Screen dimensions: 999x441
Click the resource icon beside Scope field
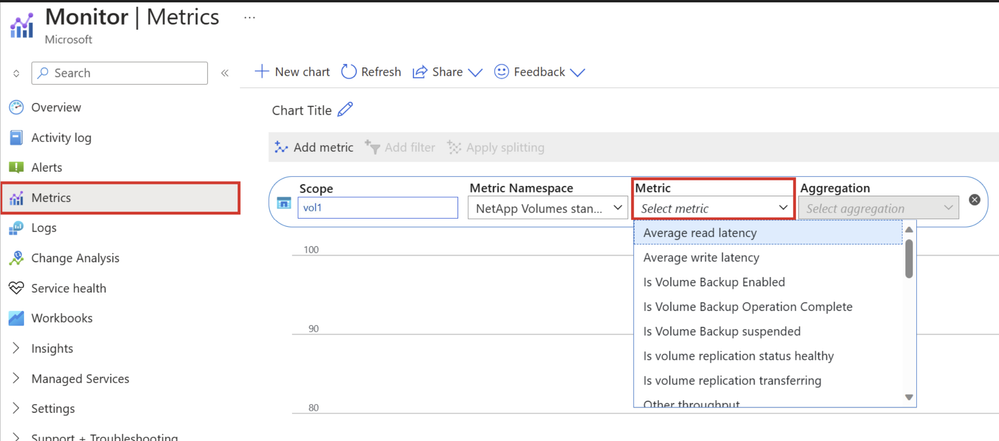point(284,203)
